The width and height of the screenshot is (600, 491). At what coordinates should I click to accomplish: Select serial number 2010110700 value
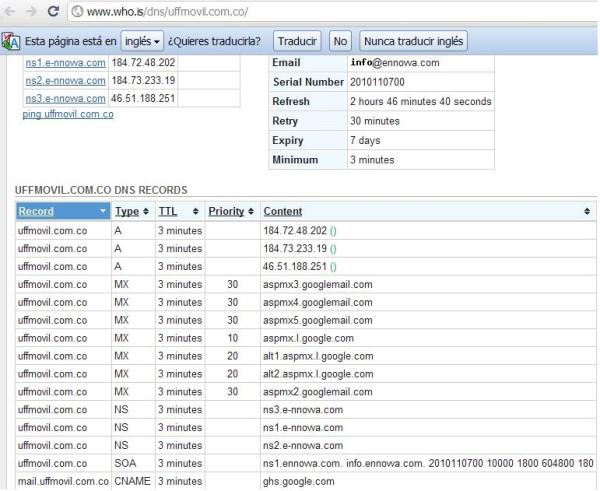click(377, 82)
